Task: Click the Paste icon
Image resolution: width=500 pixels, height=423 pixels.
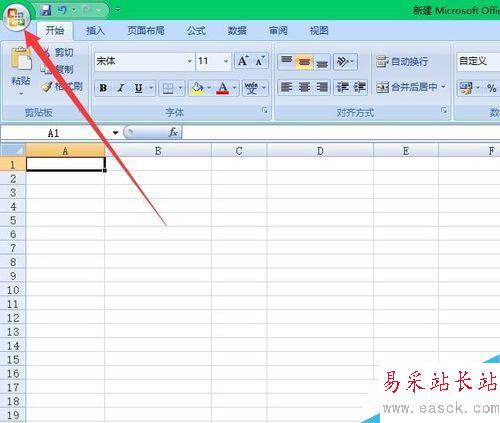Action: (x=21, y=59)
